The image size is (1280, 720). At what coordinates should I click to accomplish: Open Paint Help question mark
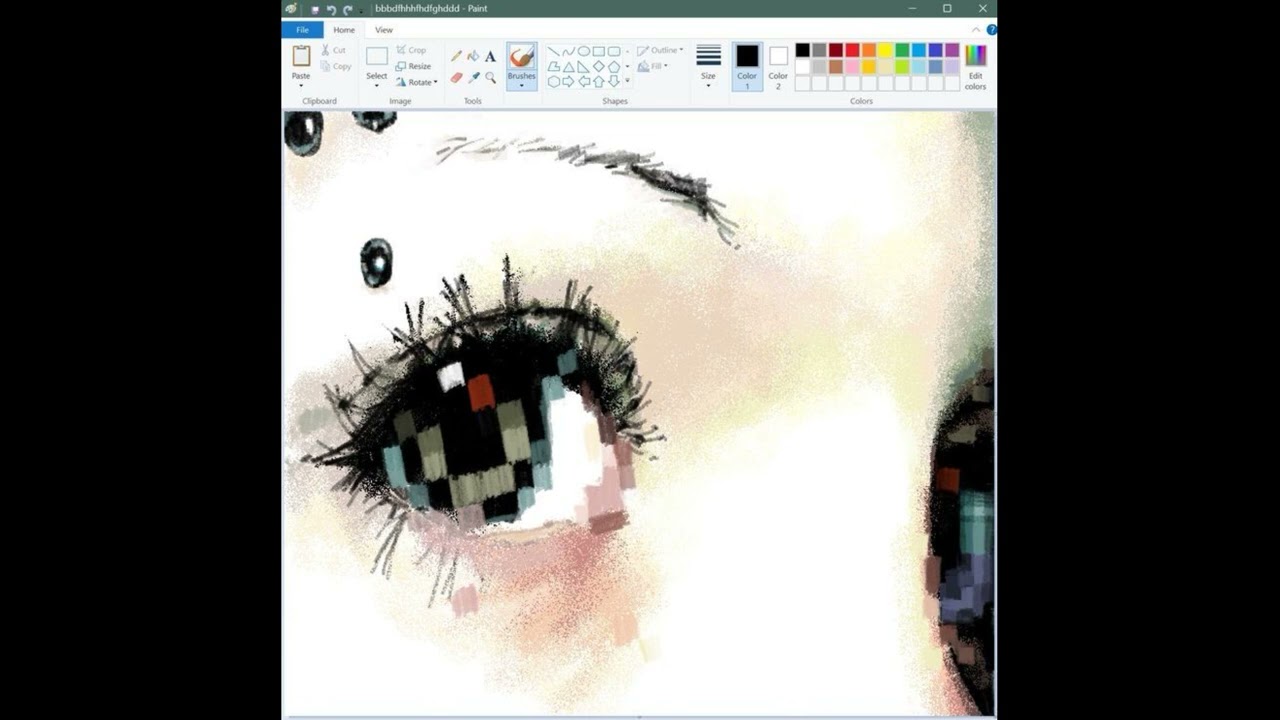[992, 30]
